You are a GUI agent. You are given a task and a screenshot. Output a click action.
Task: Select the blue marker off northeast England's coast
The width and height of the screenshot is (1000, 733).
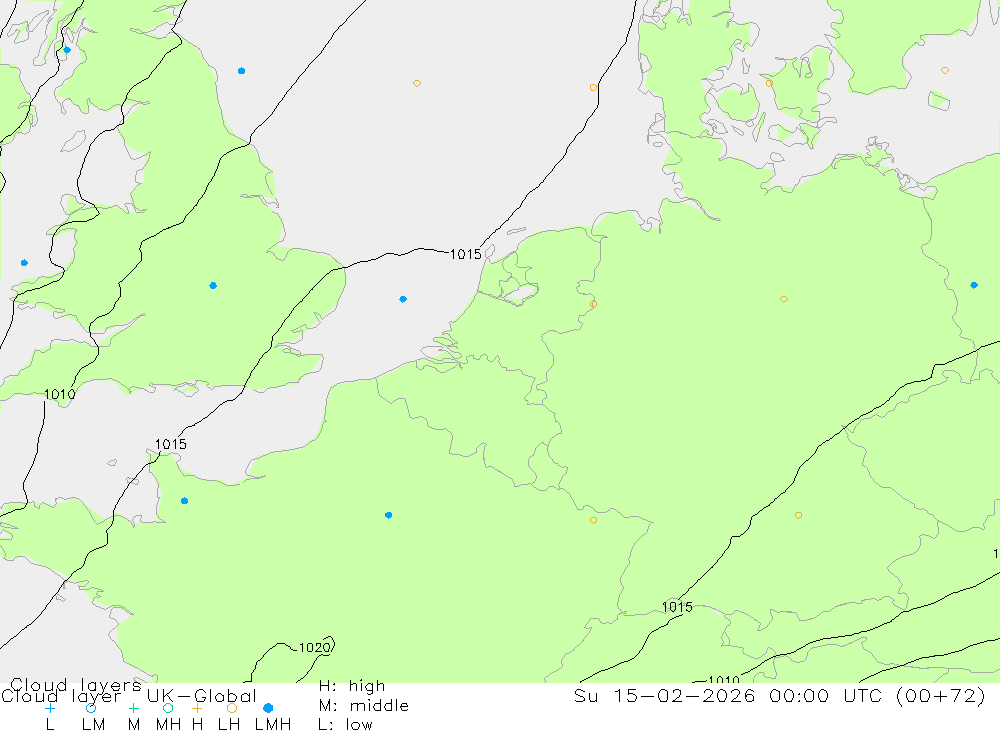pos(242,71)
